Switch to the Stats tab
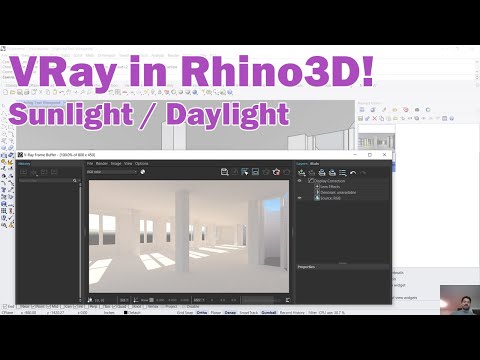Viewport: 480px width, 360px height. [x=315, y=164]
